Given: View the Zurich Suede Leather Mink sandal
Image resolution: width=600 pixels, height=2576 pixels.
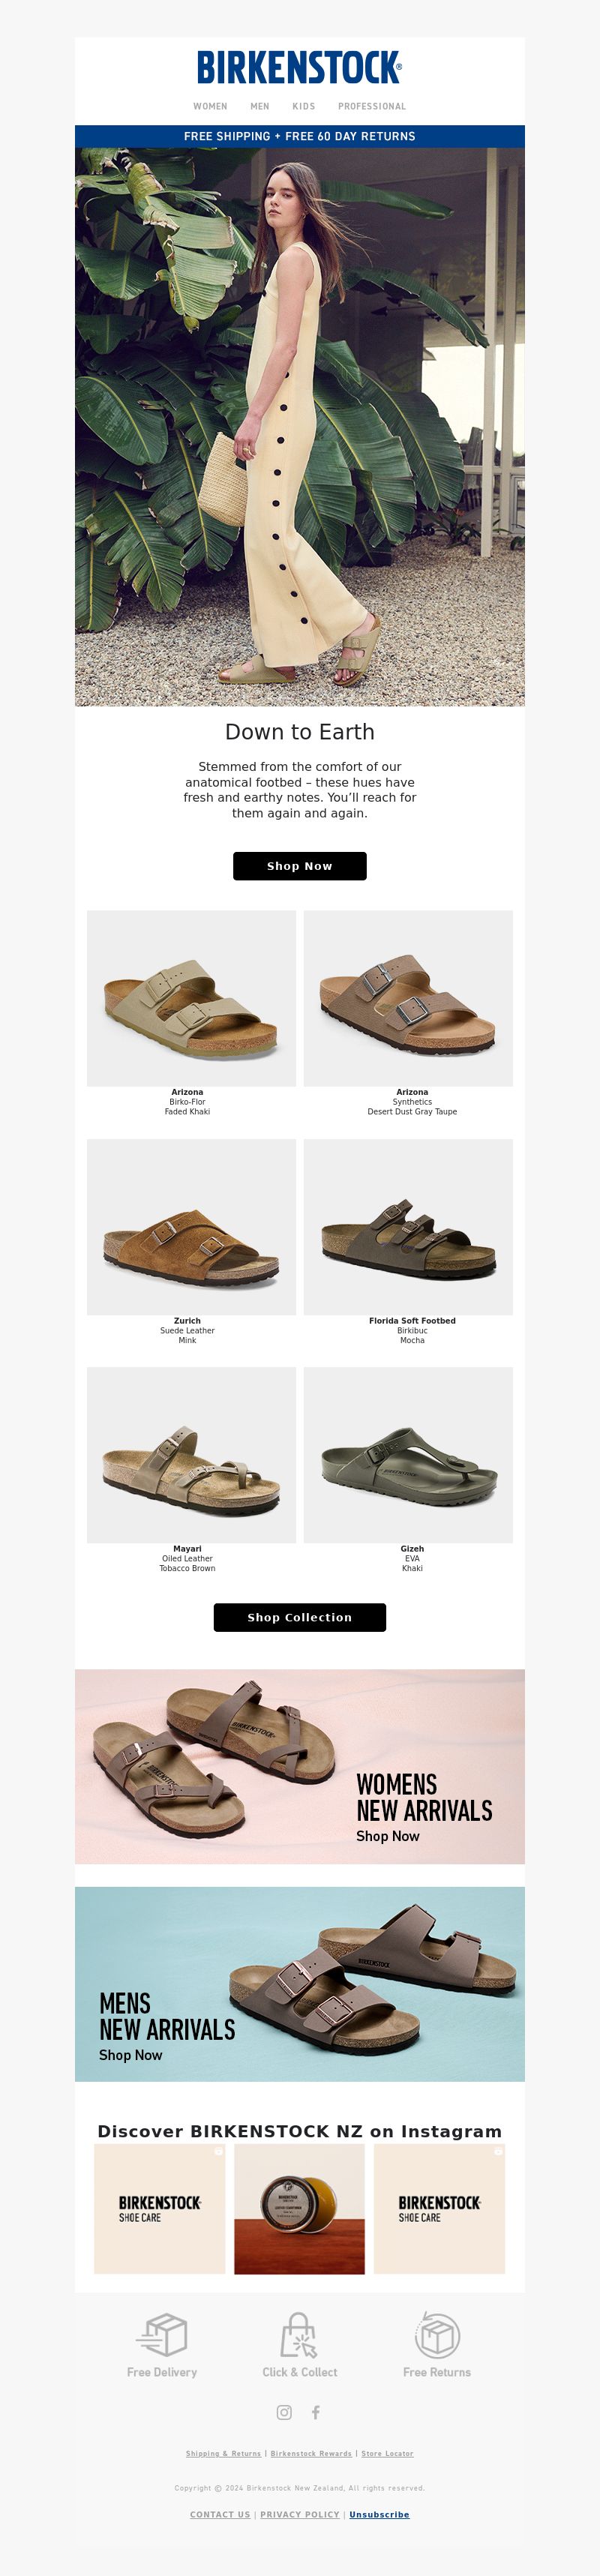Looking at the screenshot, I should pos(191,1227).
